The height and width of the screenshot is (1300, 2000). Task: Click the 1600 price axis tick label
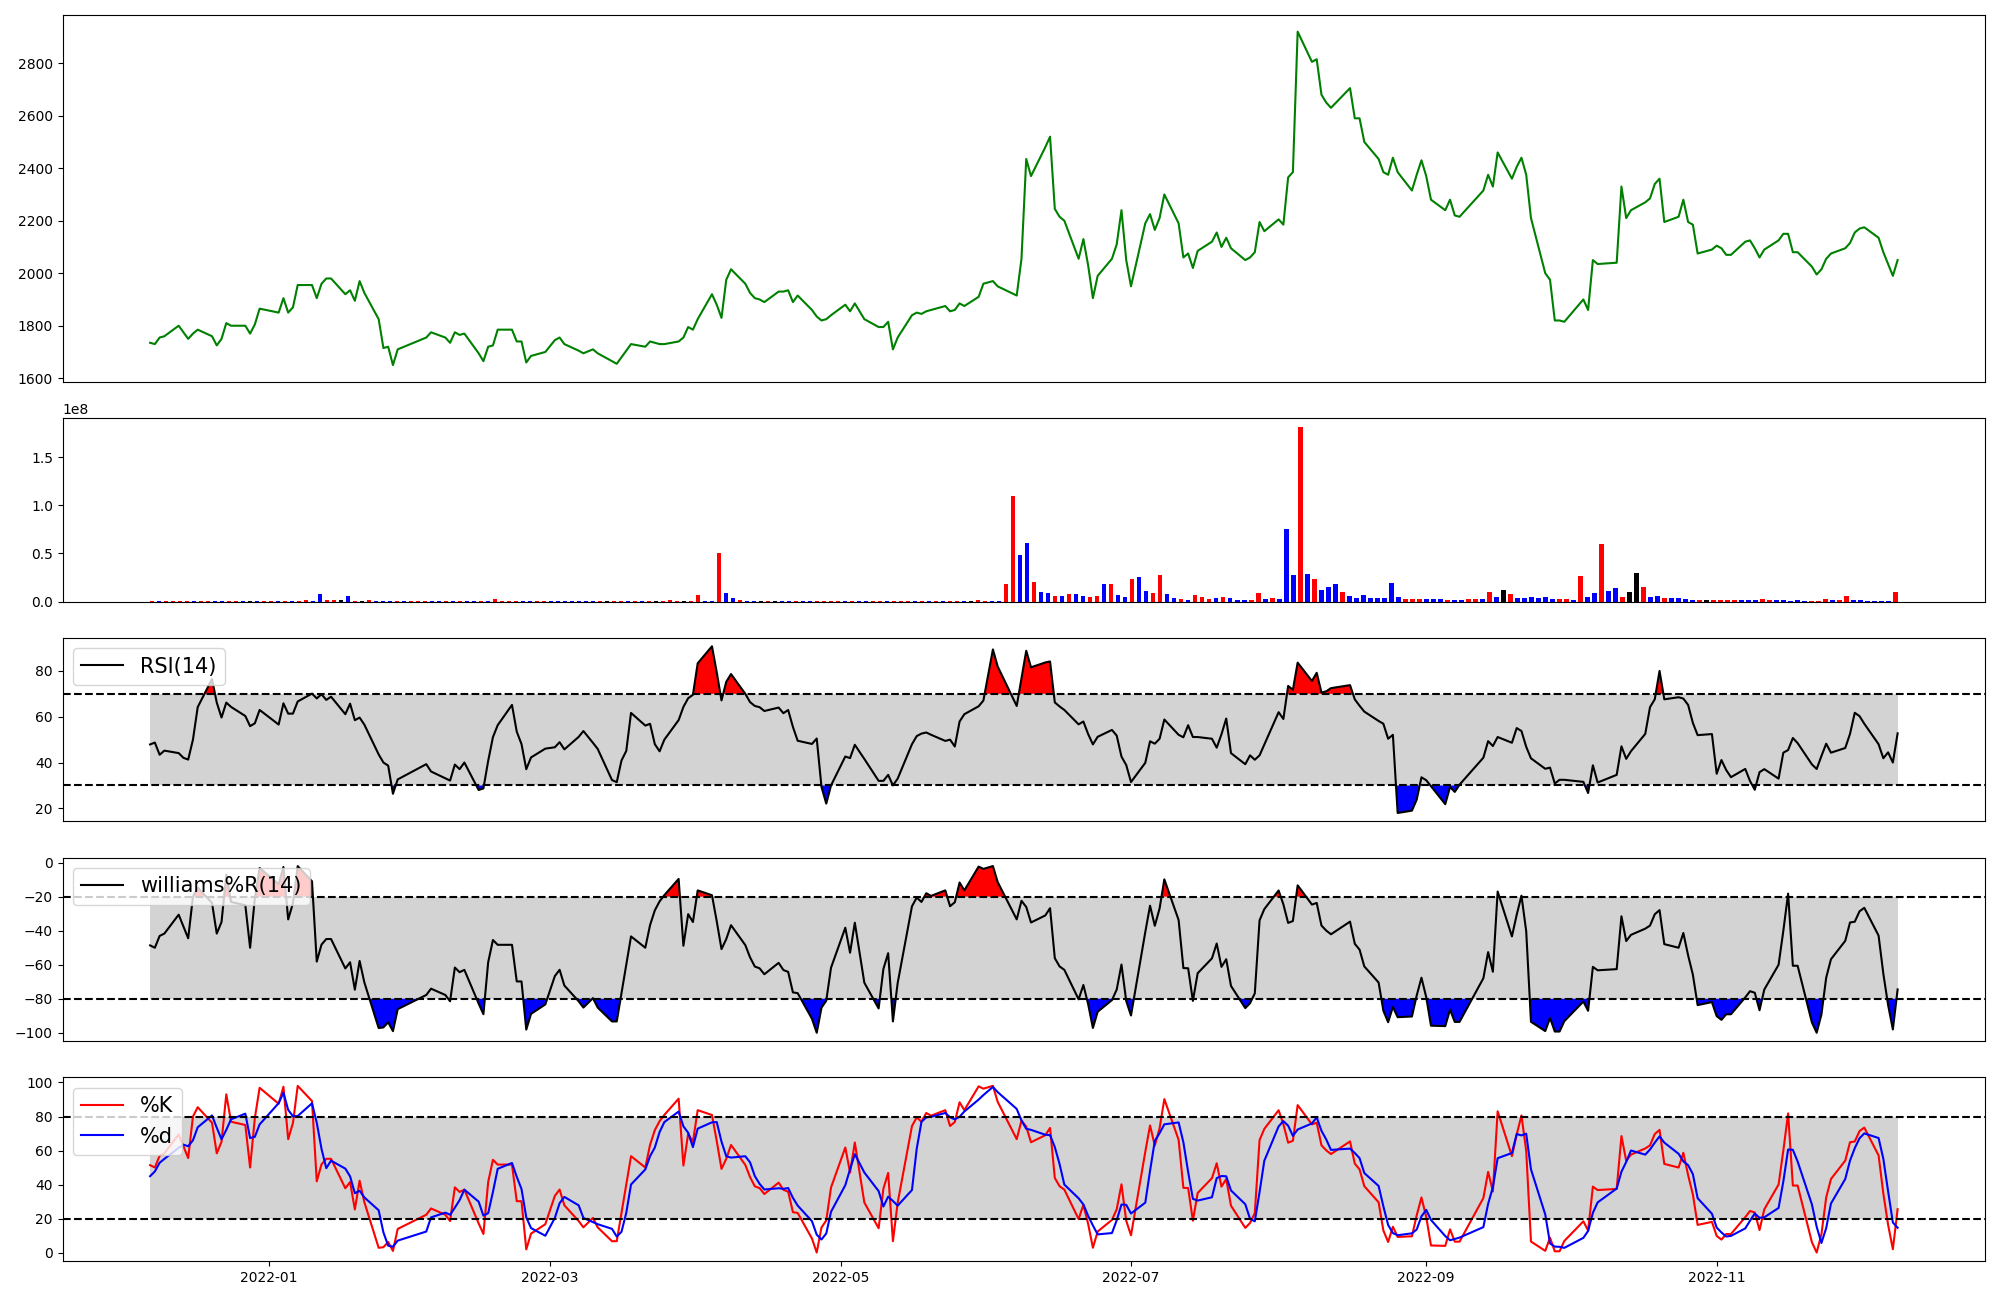point(36,379)
